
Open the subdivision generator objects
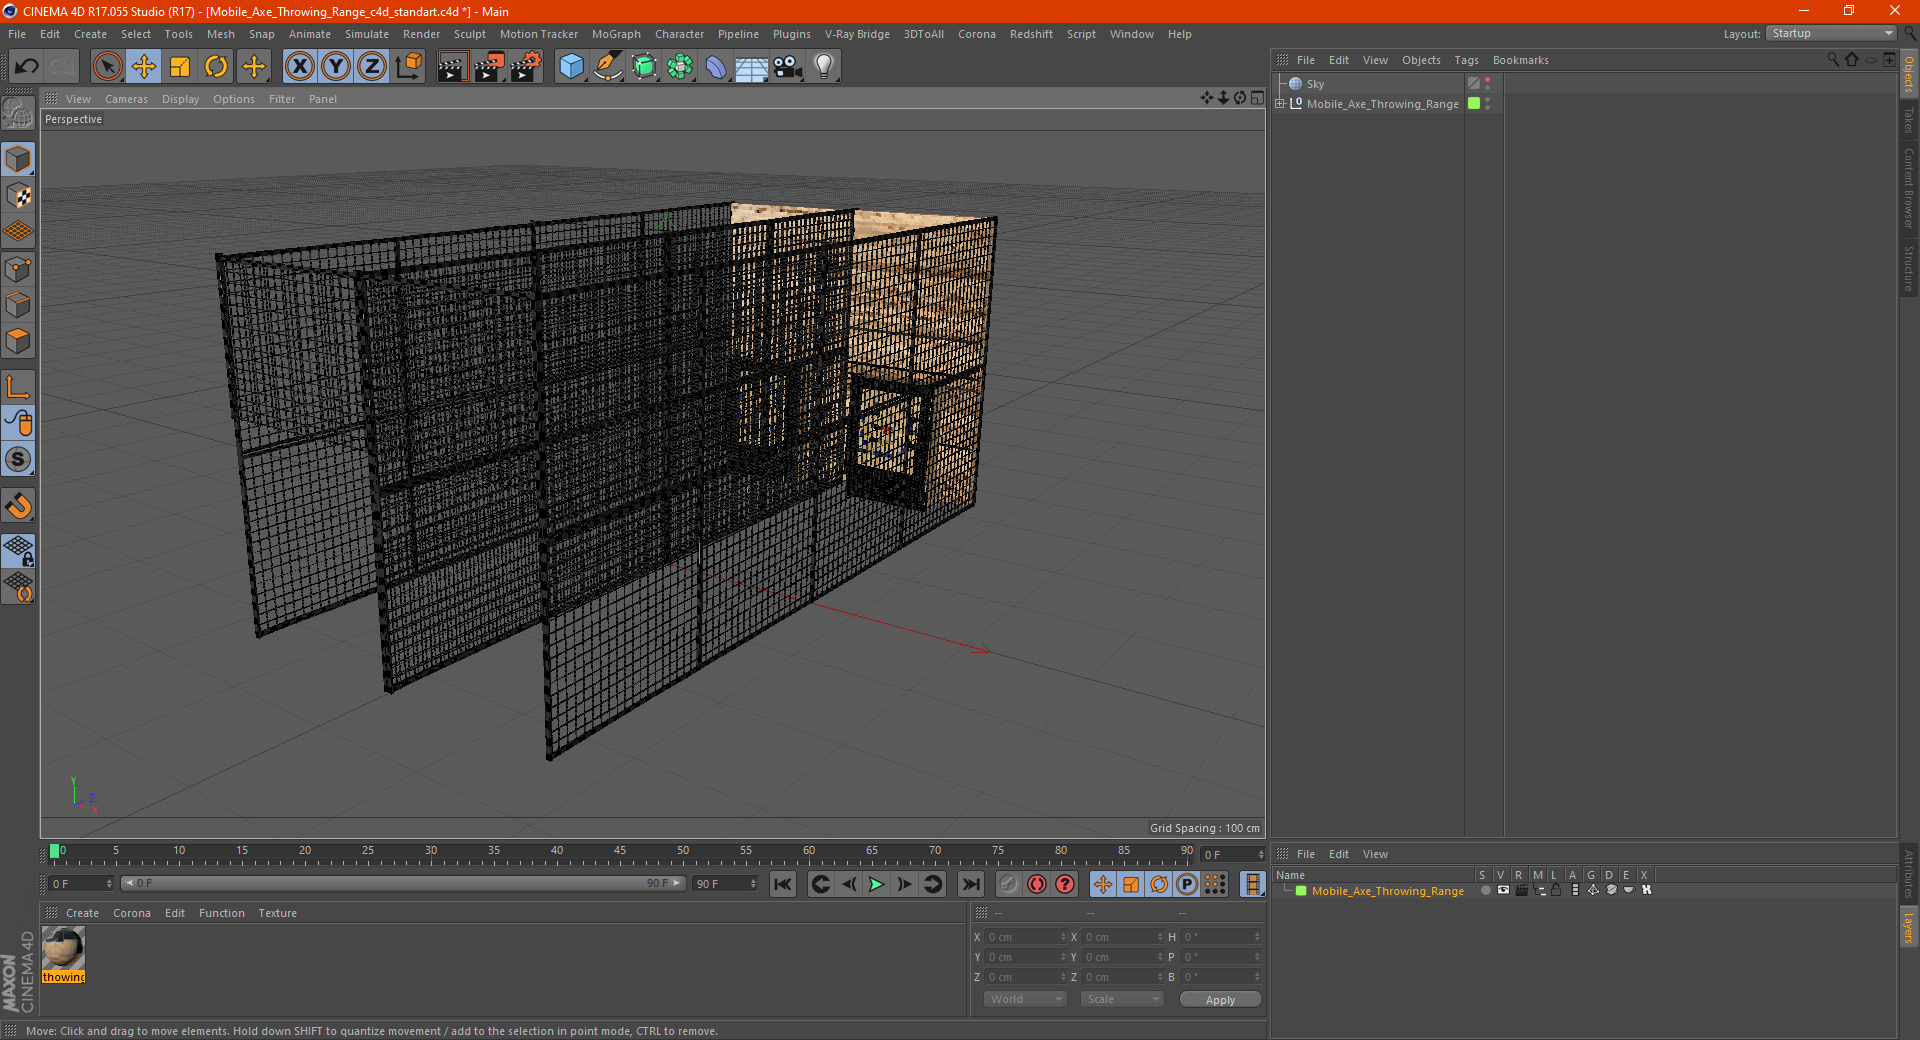[x=644, y=67]
